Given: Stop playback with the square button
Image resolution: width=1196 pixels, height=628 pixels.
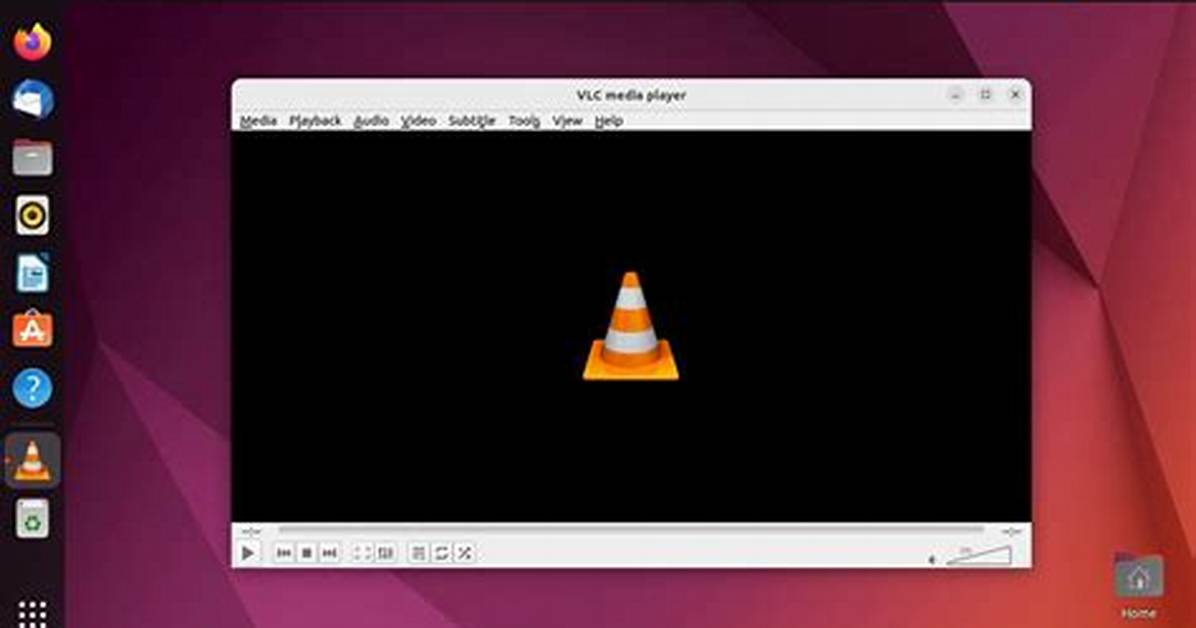Looking at the screenshot, I should 307,553.
